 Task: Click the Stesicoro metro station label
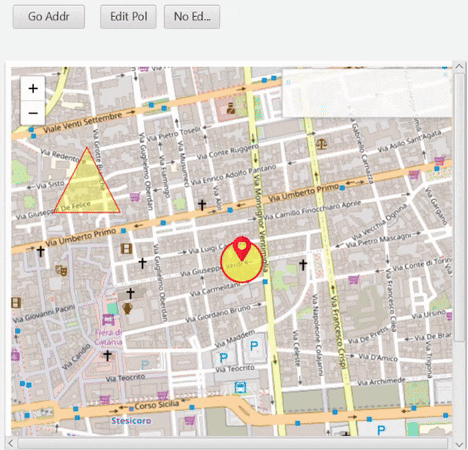click(131, 421)
